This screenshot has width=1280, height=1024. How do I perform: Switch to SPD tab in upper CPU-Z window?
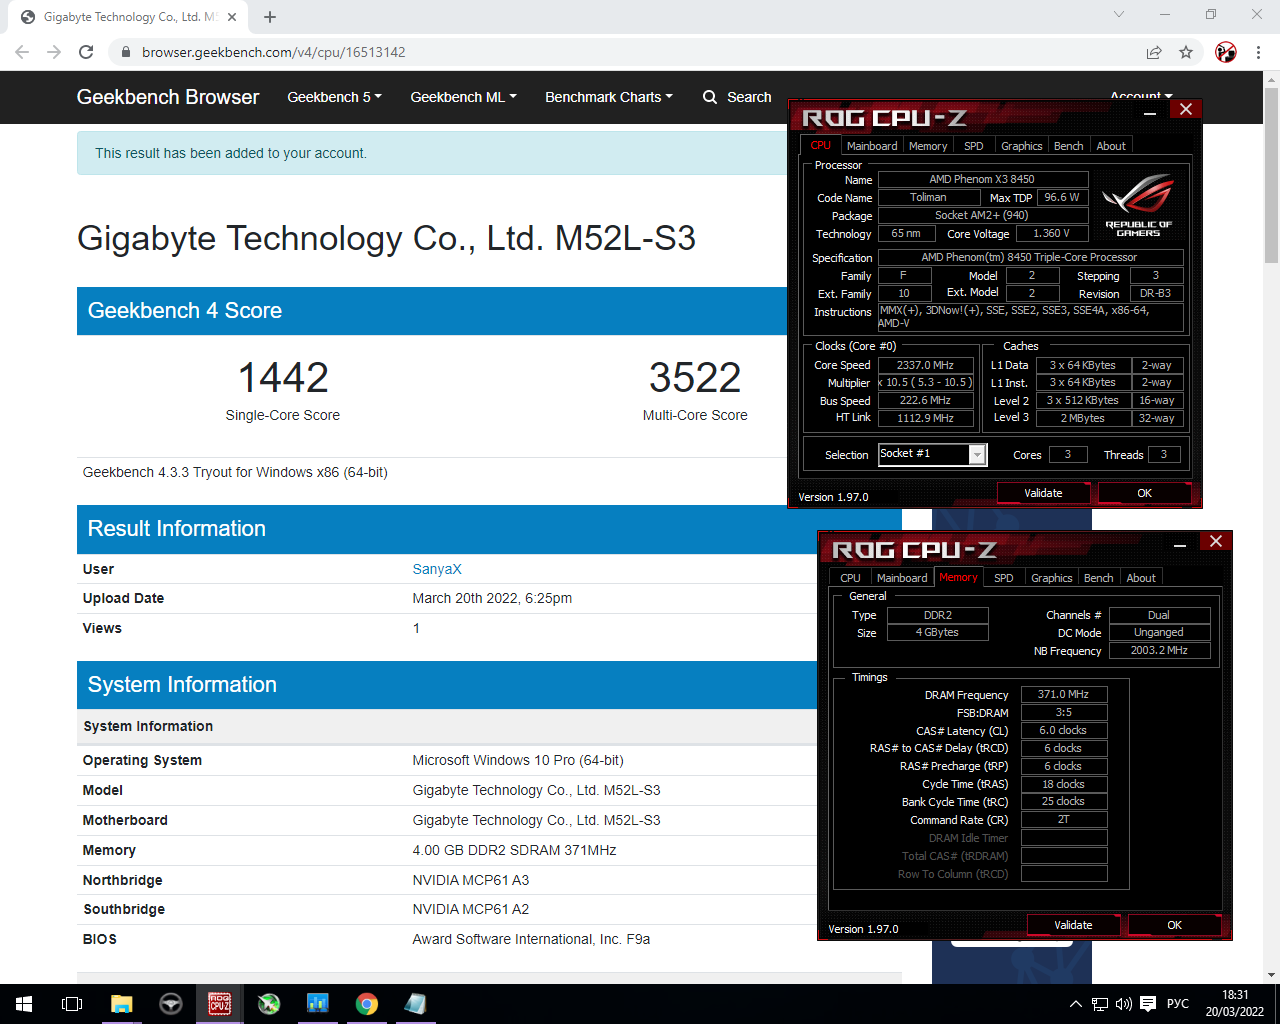click(974, 146)
